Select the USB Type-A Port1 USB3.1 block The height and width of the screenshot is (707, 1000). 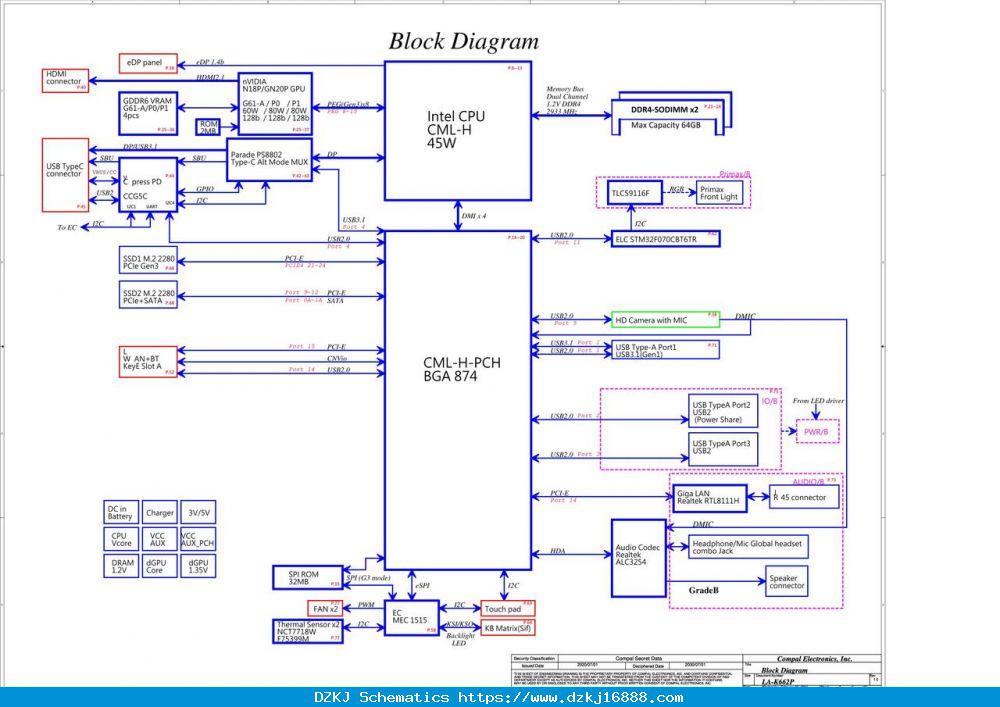(666, 350)
